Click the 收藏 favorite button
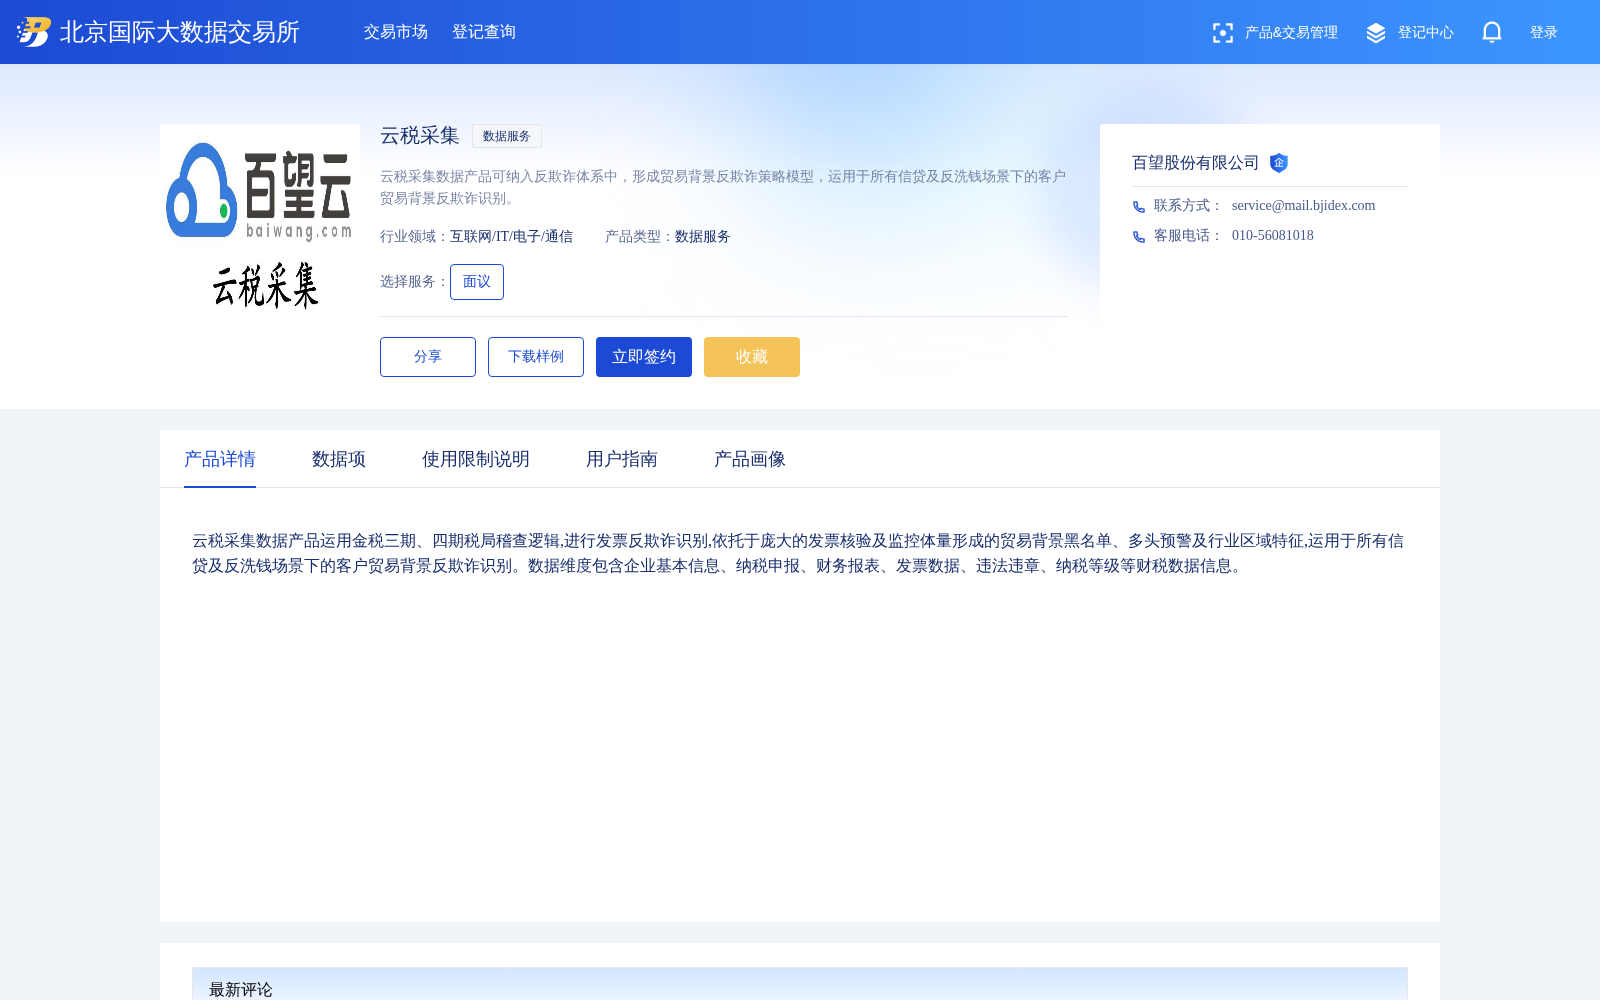 [x=752, y=357]
